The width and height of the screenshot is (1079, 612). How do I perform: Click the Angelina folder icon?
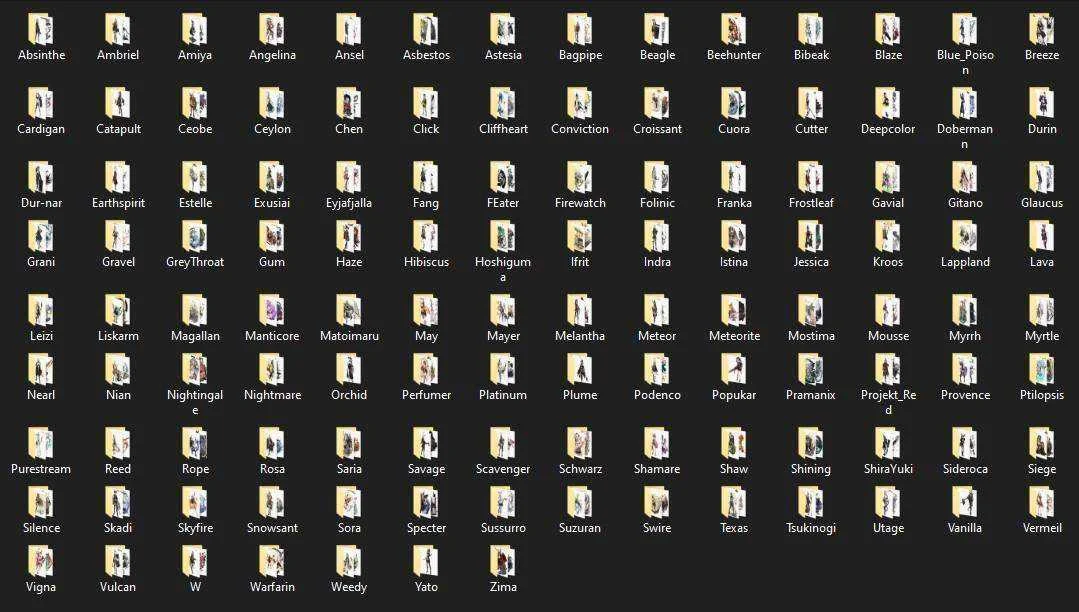pyautogui.click(x=272, y=30)
